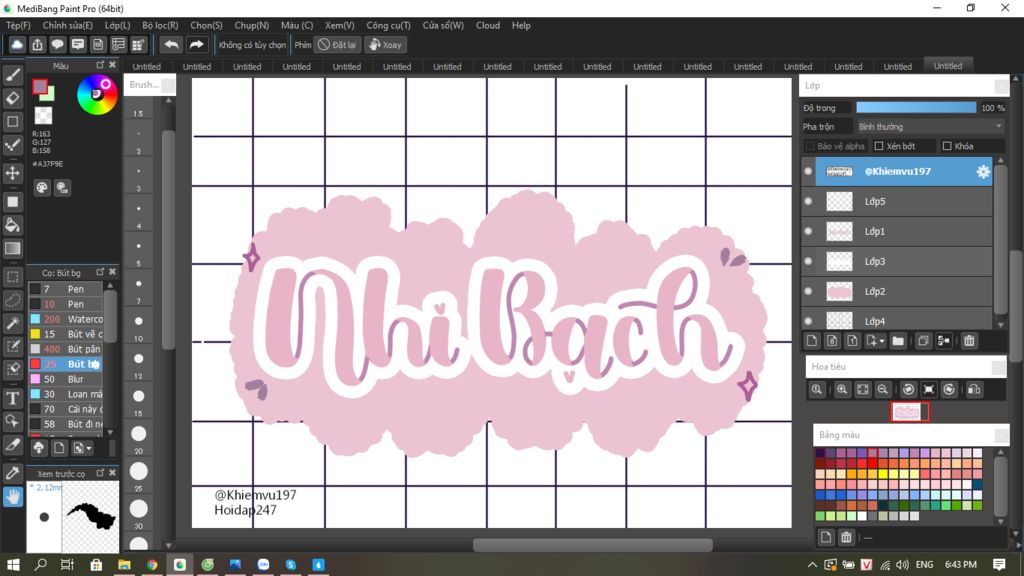Select the Text tool
The height and width of the screenshot is (576, 1024).
(12, 398)
